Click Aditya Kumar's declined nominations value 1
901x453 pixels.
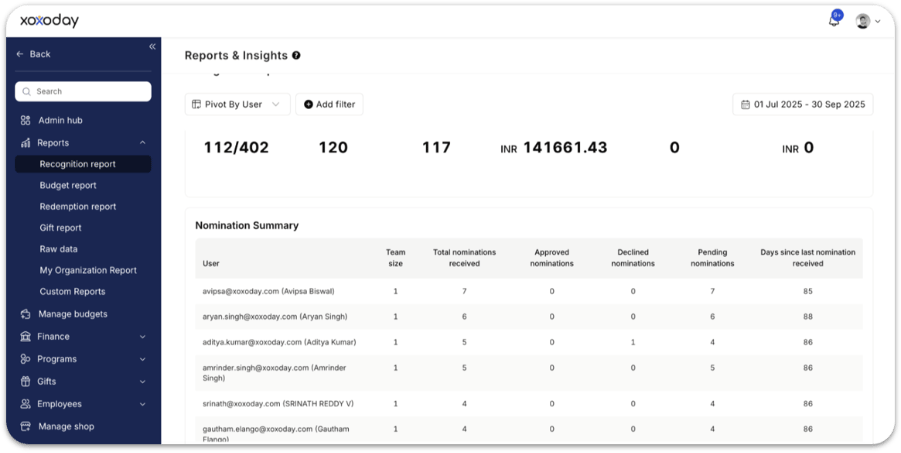633,342
